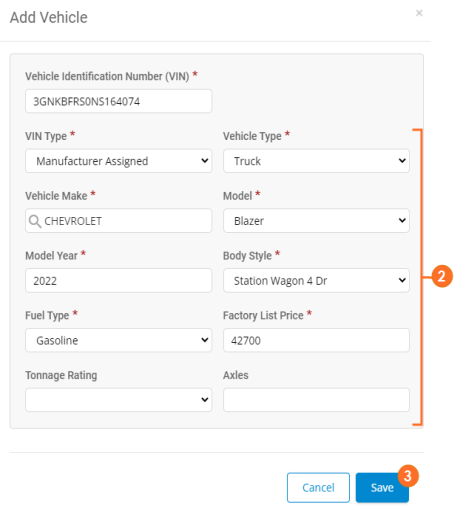
Task: Click the VIN input field
Action: 118,101
